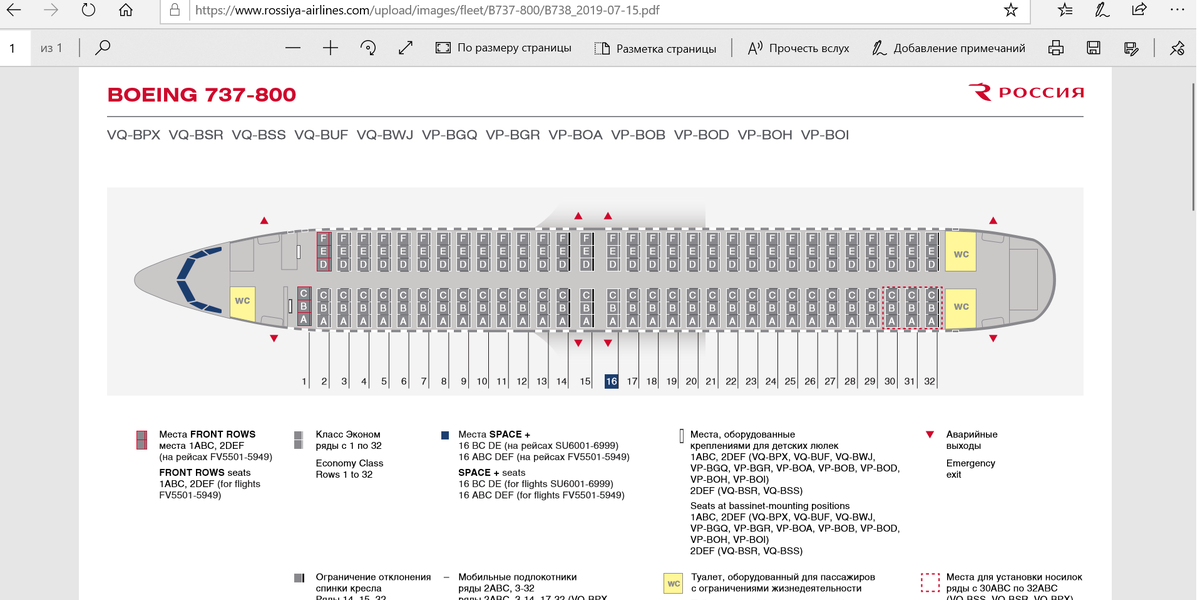Click registration 'VQ-BPX' text

click(x=134, y=135)
